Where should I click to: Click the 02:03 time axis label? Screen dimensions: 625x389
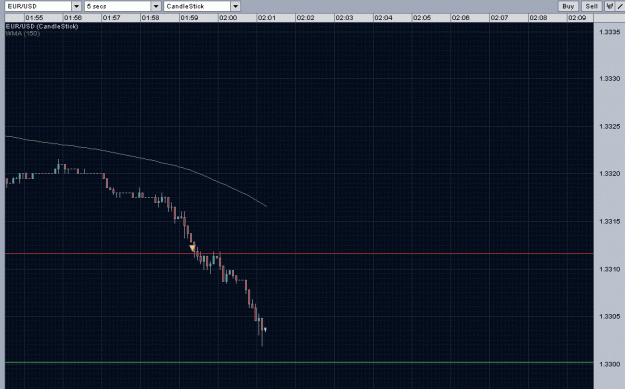(x=344, y=18)
